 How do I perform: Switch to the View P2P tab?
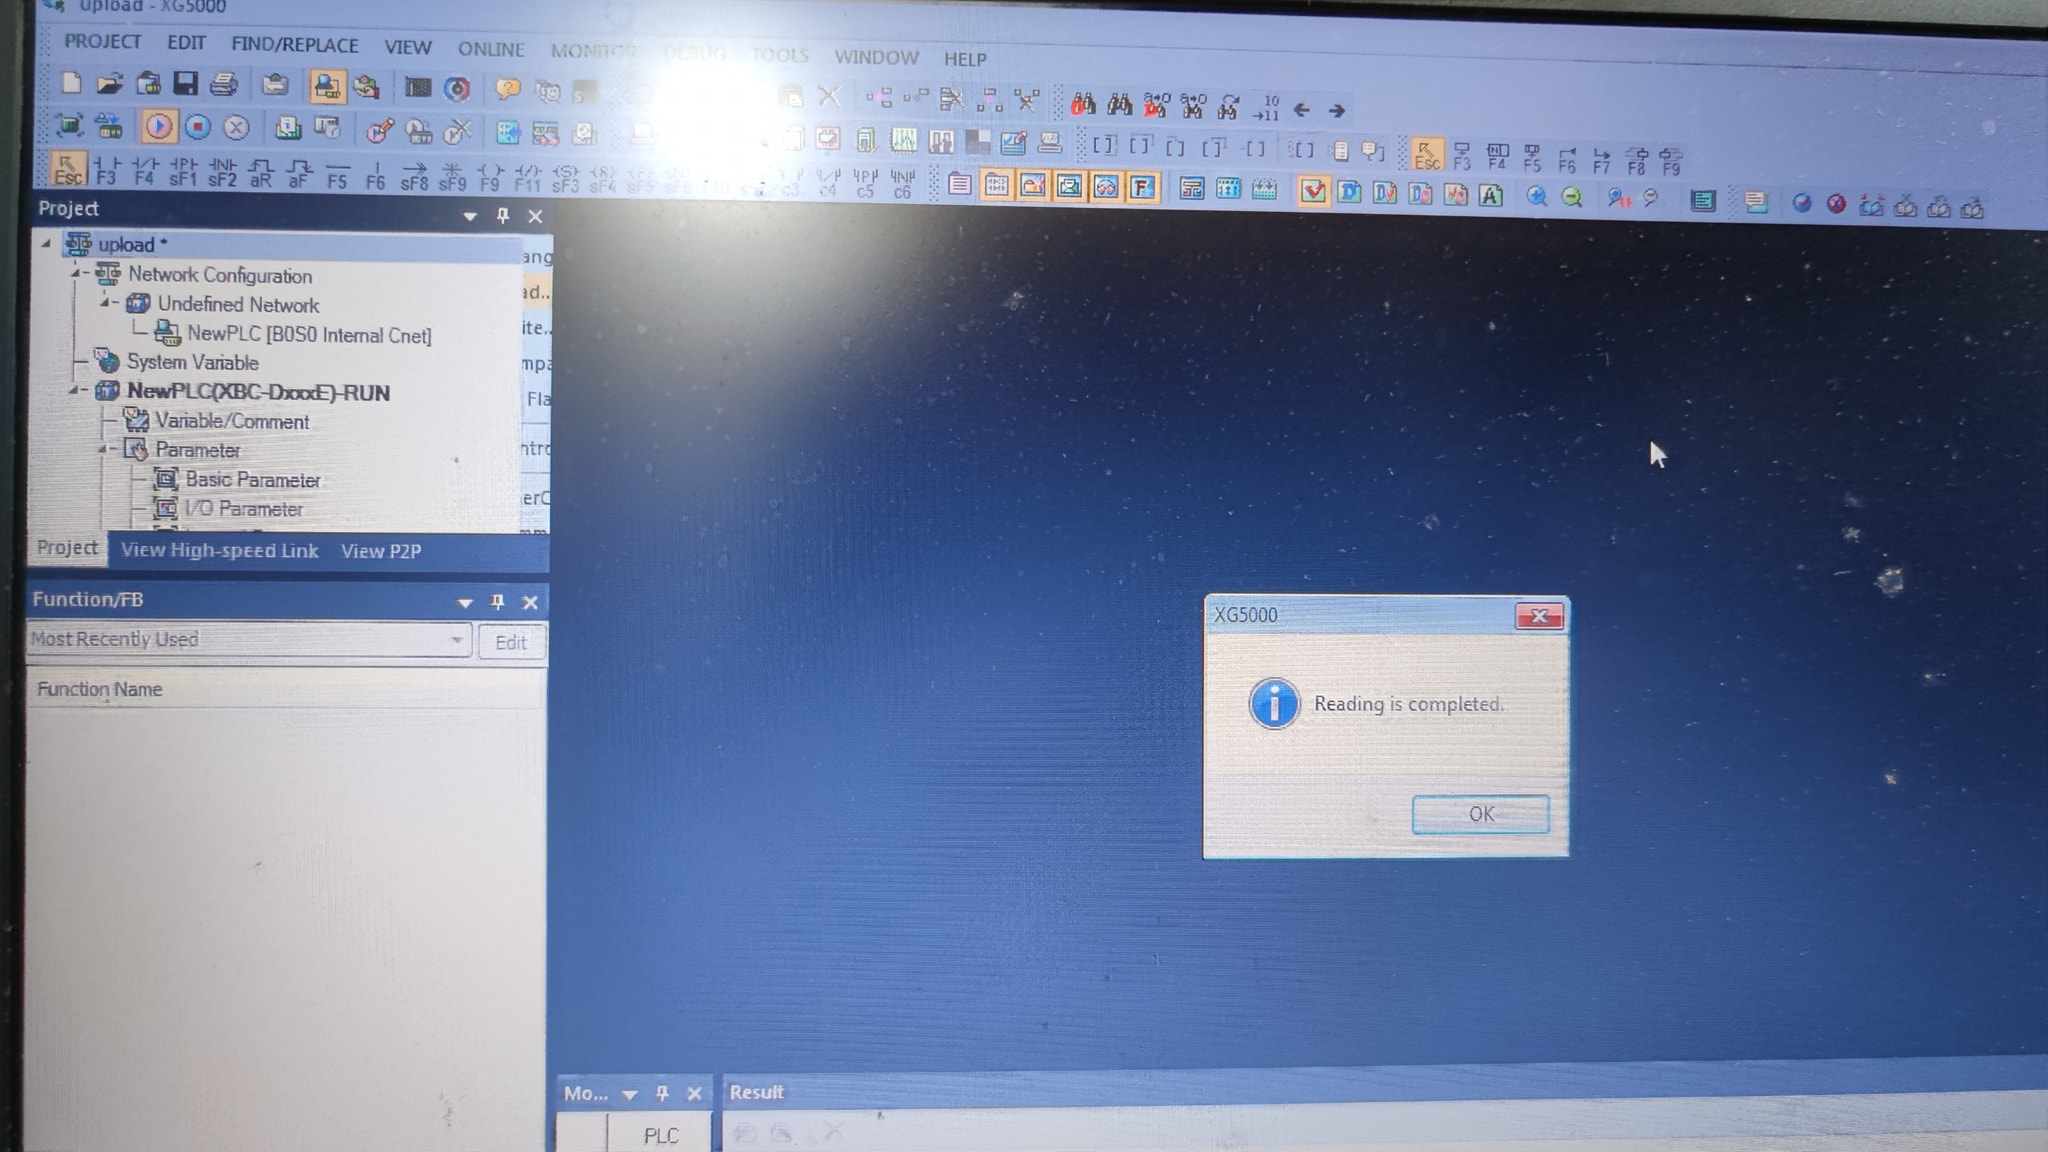point(381,551)
